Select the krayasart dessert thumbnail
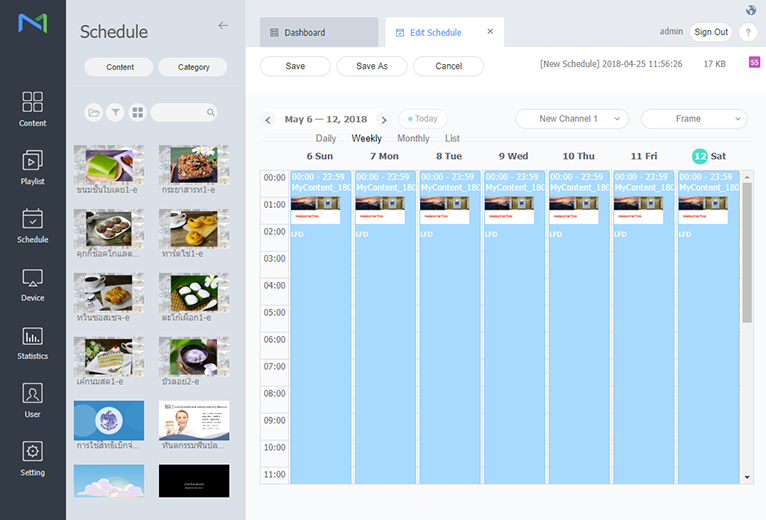 point(194,165)
